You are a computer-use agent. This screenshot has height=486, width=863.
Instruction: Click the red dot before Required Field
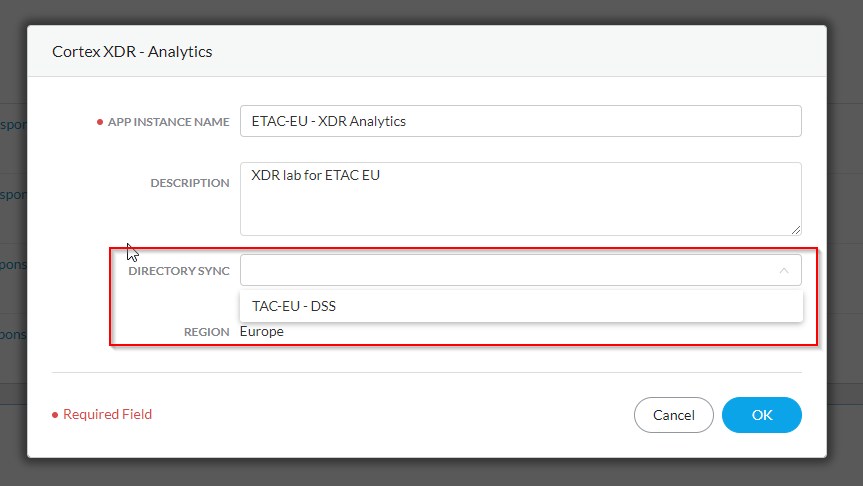click(x=55, y=415)
